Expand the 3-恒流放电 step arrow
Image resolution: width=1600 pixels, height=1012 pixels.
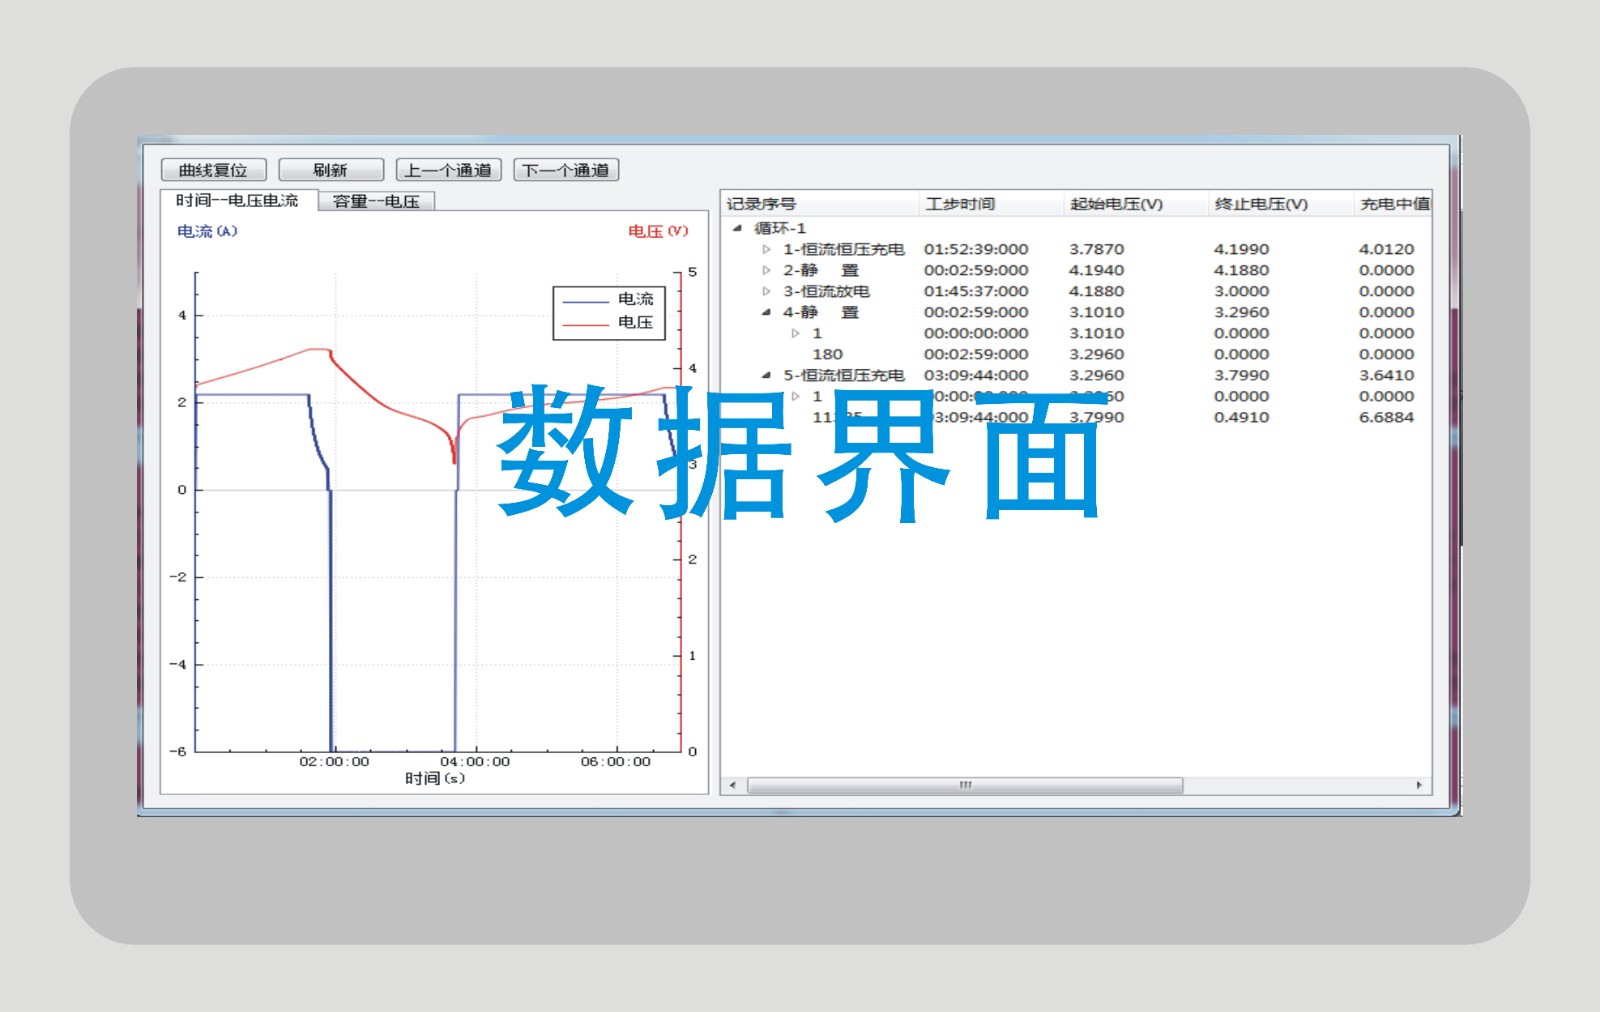[x=767, y=291]
